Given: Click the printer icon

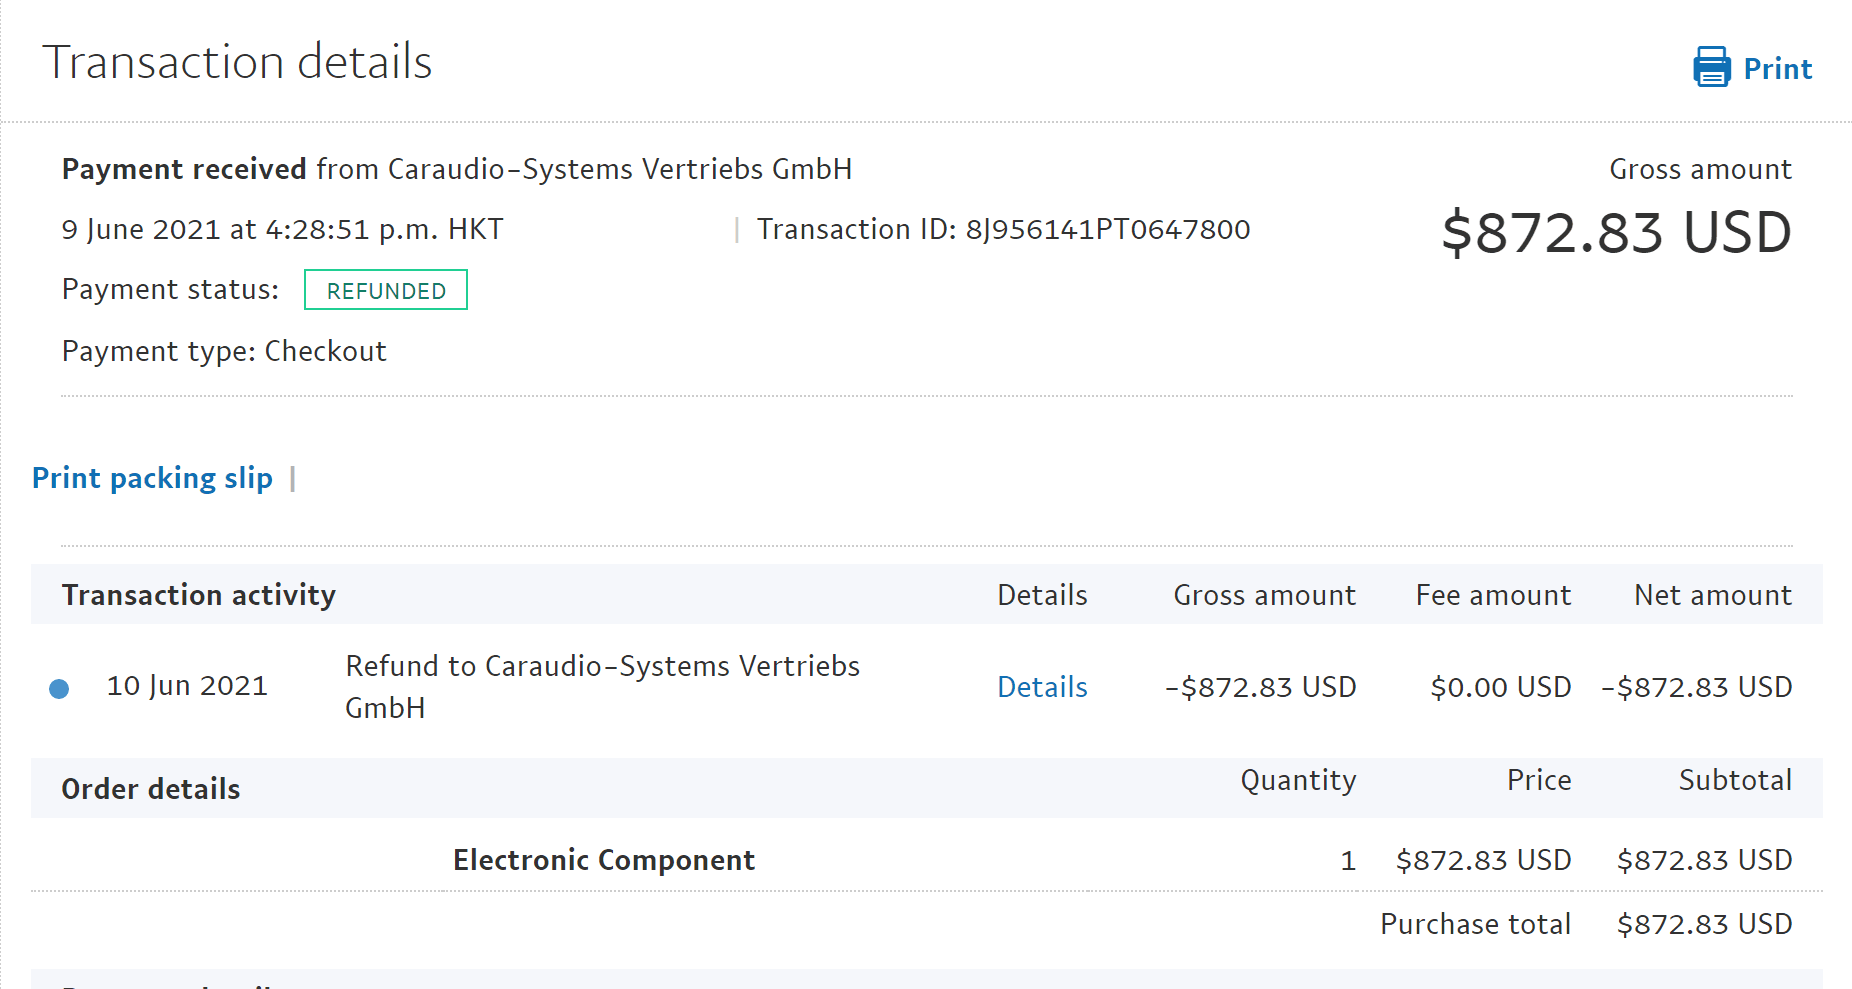Looking at the screenshot, I should (1711, 68).
